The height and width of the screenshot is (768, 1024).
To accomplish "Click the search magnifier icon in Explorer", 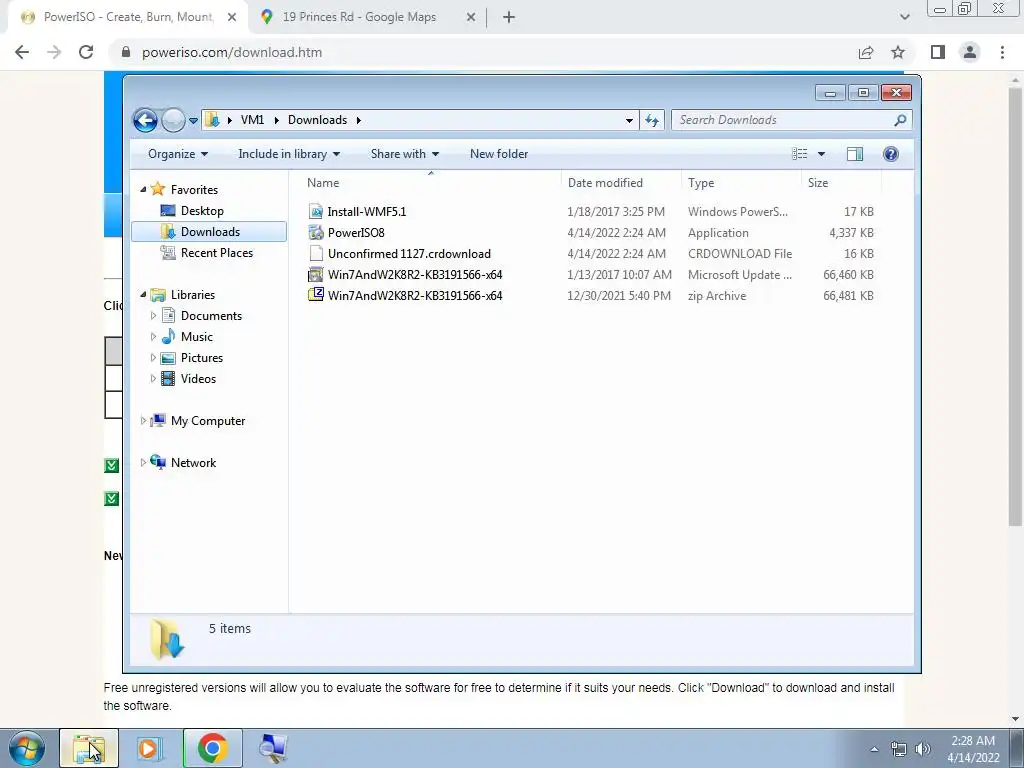I will coord(900,120).
